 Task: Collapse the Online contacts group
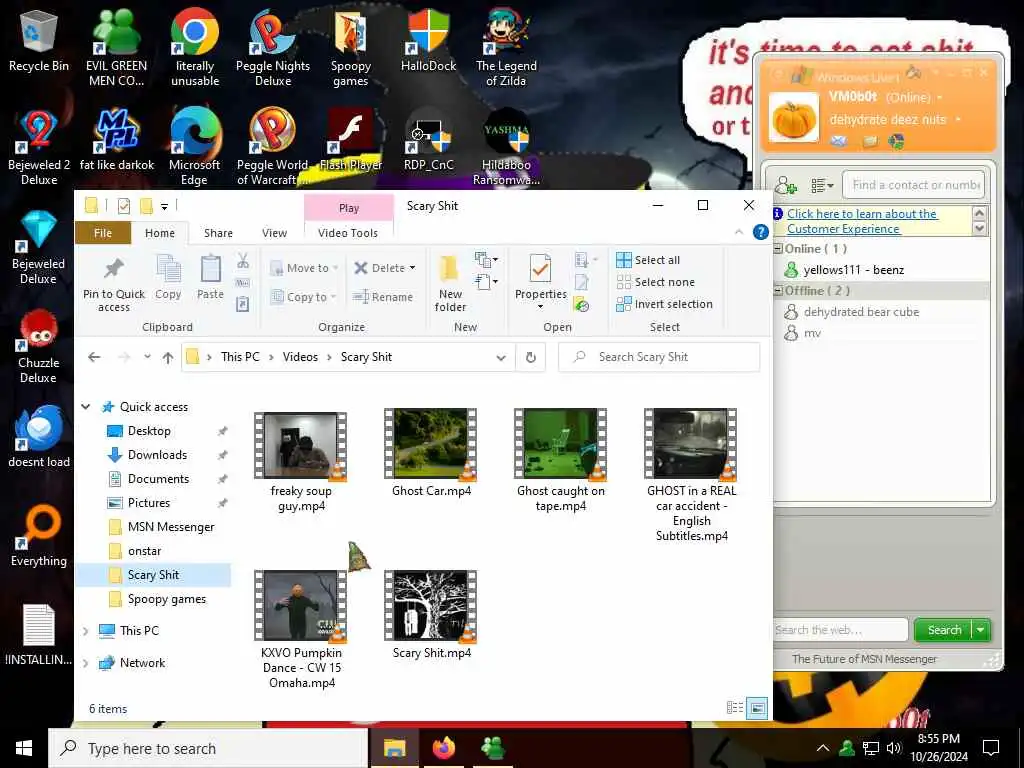778,249
